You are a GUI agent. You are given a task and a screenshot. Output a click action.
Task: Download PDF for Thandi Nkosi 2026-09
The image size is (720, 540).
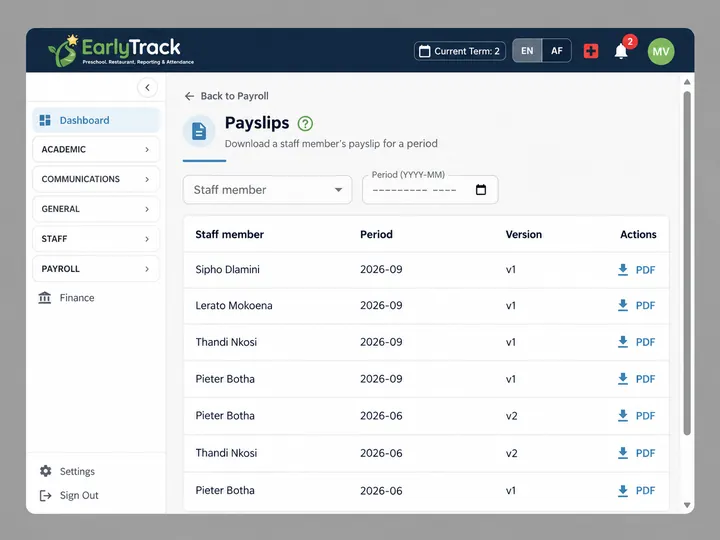click(x=645, y=343)
